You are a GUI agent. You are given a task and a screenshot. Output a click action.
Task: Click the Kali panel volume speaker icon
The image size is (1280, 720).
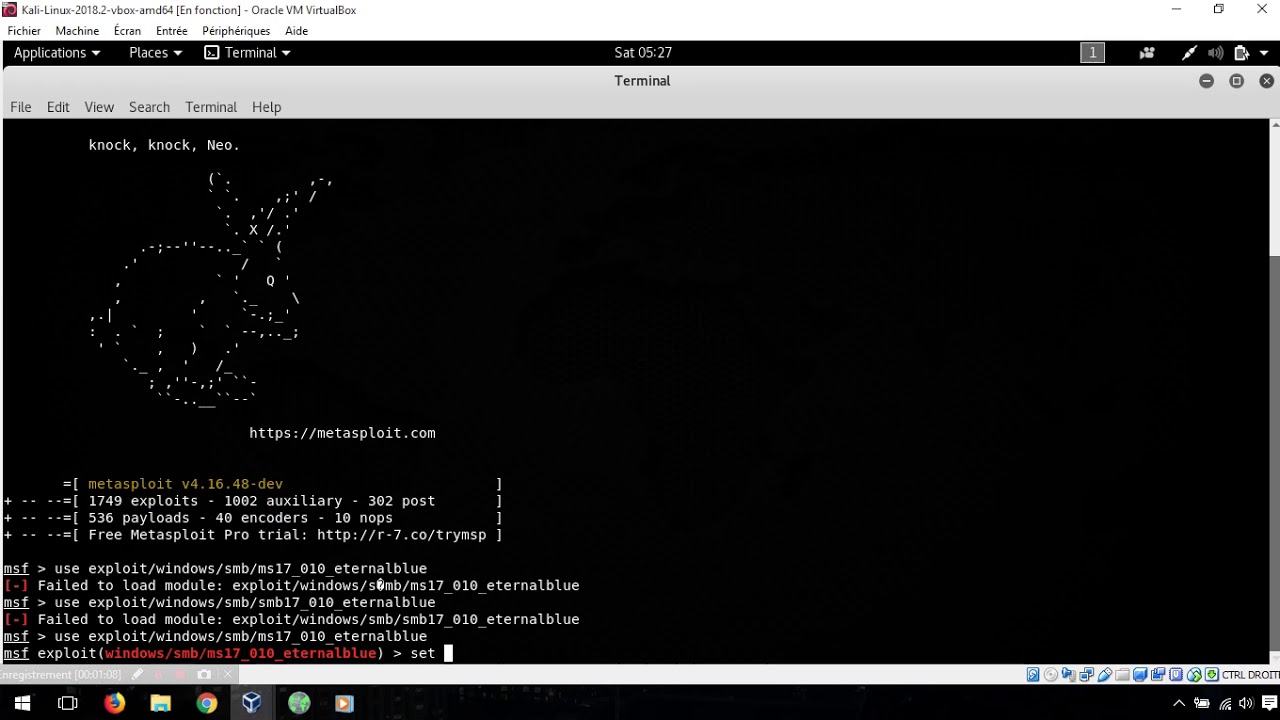tap(1216, 53)
